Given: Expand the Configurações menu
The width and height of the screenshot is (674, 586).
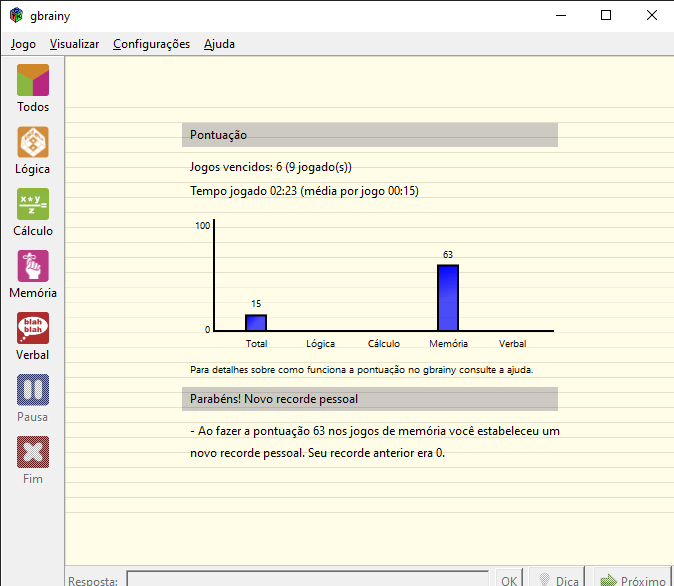Looking at the screenshot, I should pos(151,44).
